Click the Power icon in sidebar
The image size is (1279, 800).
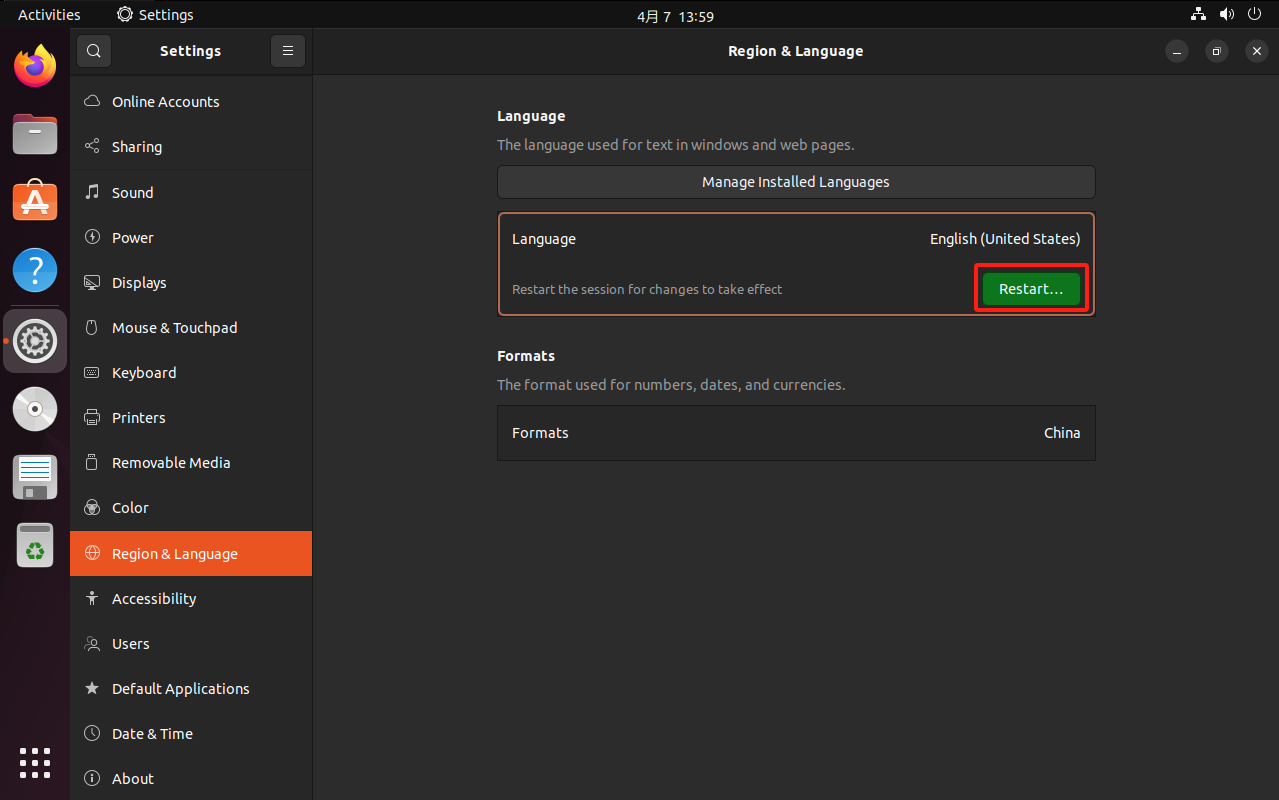click(x=92, y=237)
